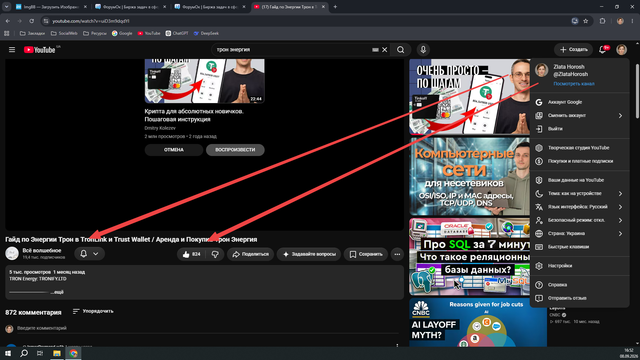Viewport: 640px width, 360px height.
Task: Open Ваши данные на YouTube
Action: 579,180
